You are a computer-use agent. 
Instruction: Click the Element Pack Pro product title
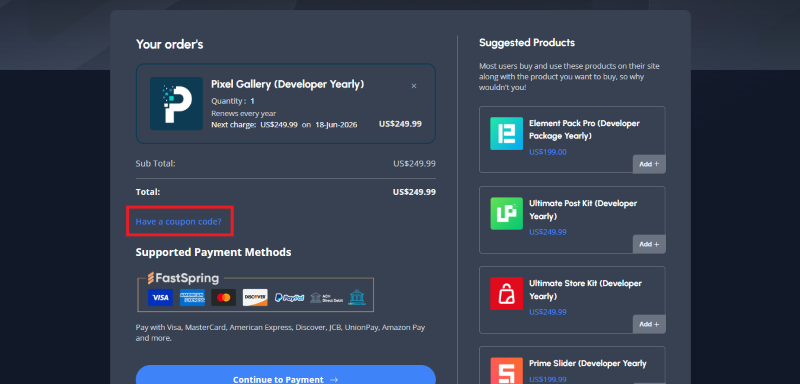(584, 130)
